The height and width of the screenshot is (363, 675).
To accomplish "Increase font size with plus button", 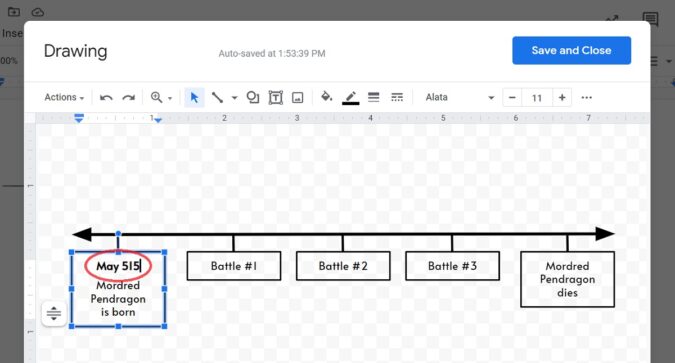I will [562, 98].
